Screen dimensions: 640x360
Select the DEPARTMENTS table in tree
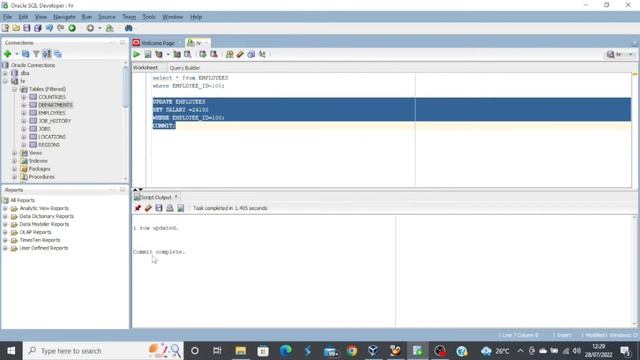tap(55, 105)
